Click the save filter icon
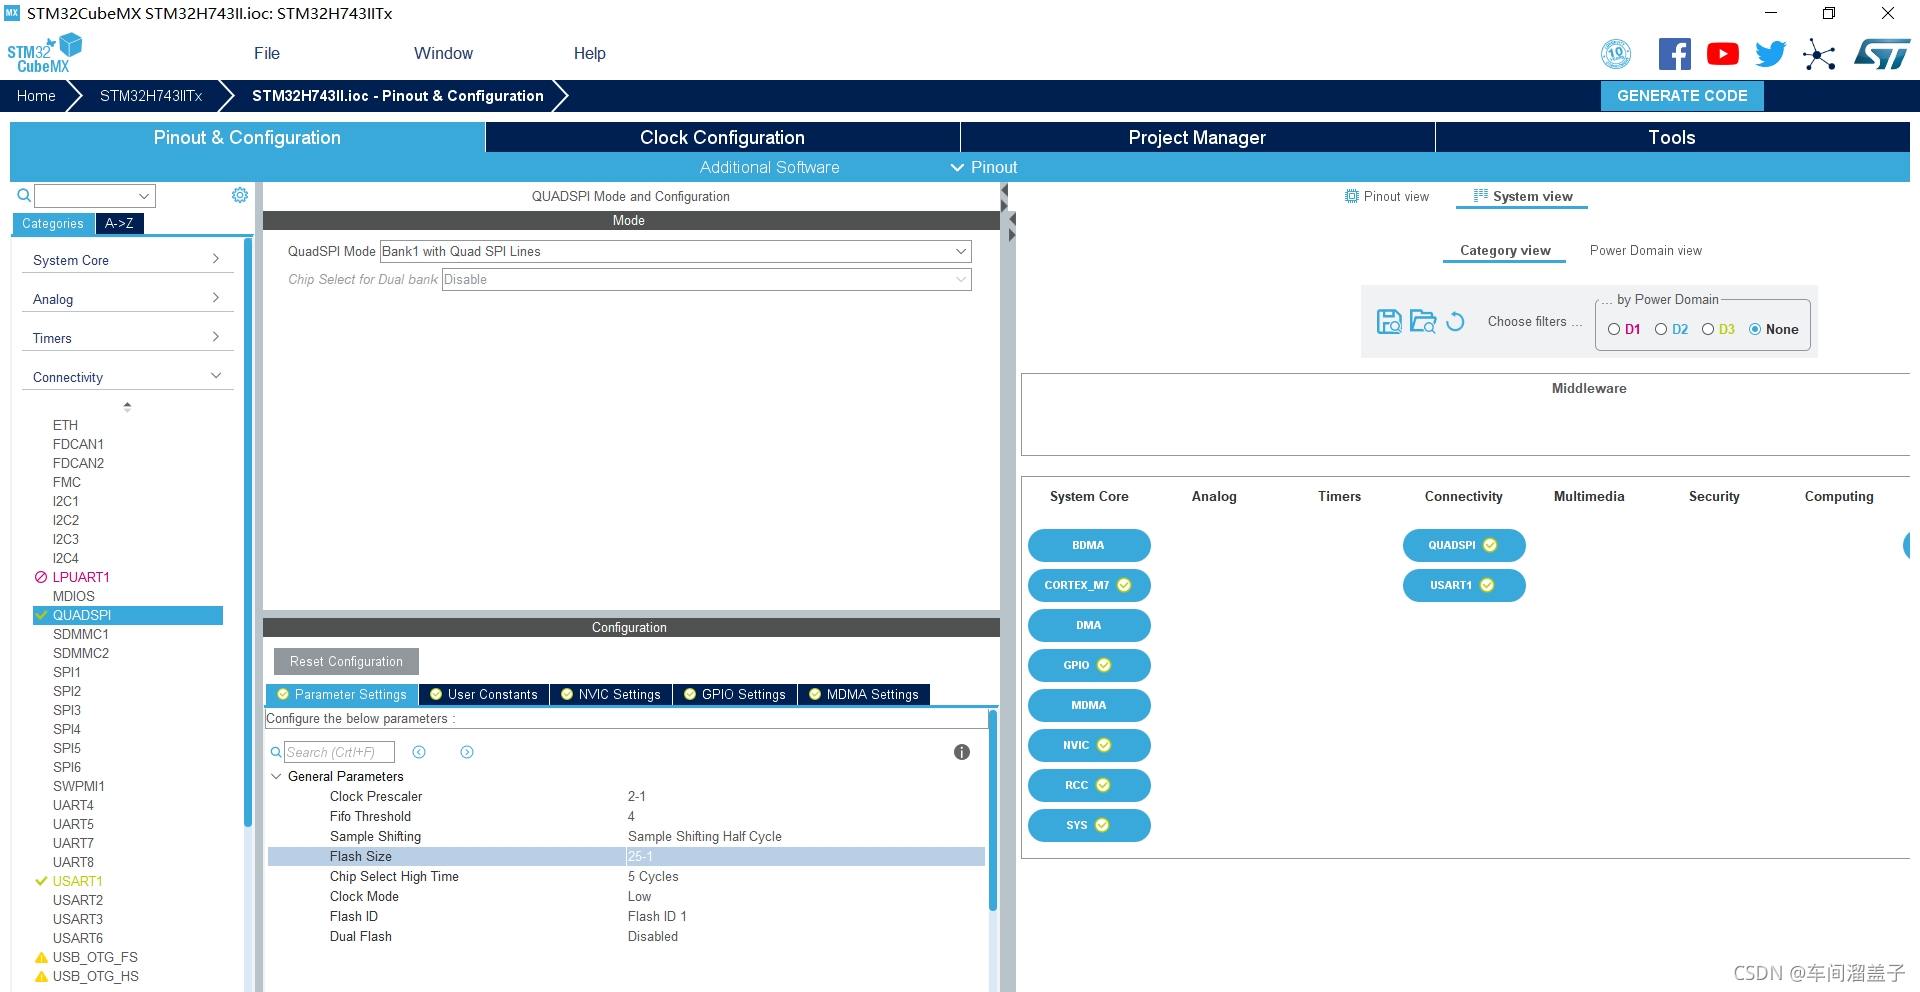This screenshot has height=992, width=1920. tap(1389, 321)
